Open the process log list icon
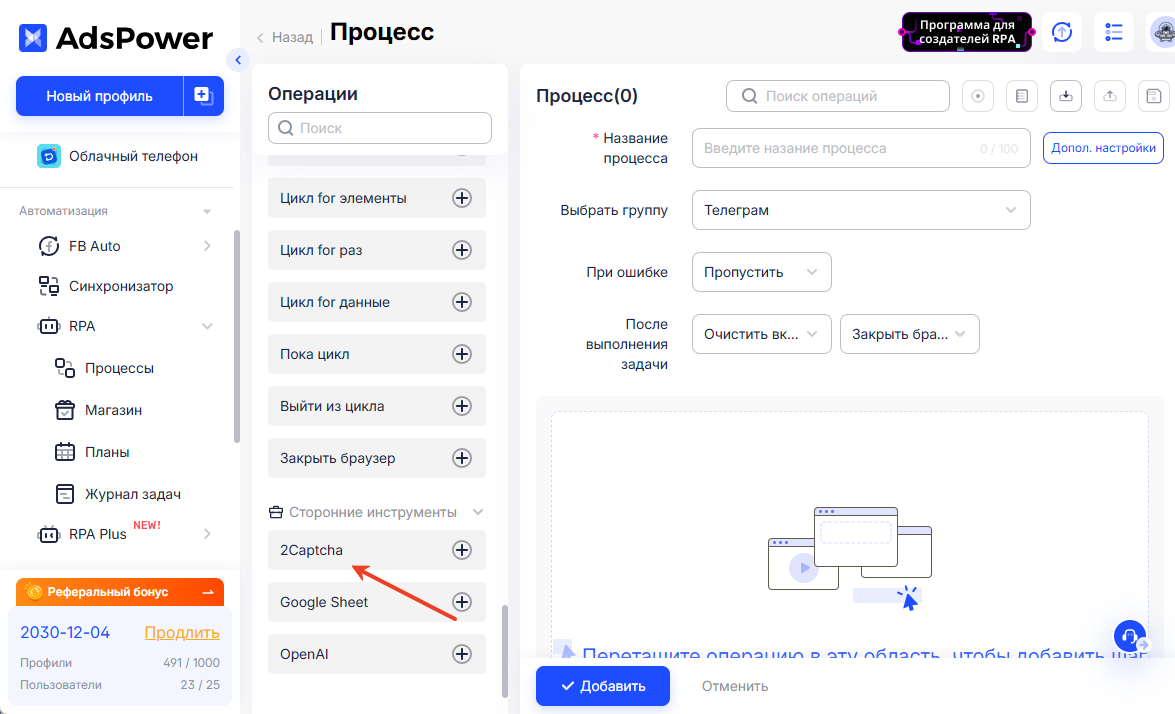 pos(1021,96)
